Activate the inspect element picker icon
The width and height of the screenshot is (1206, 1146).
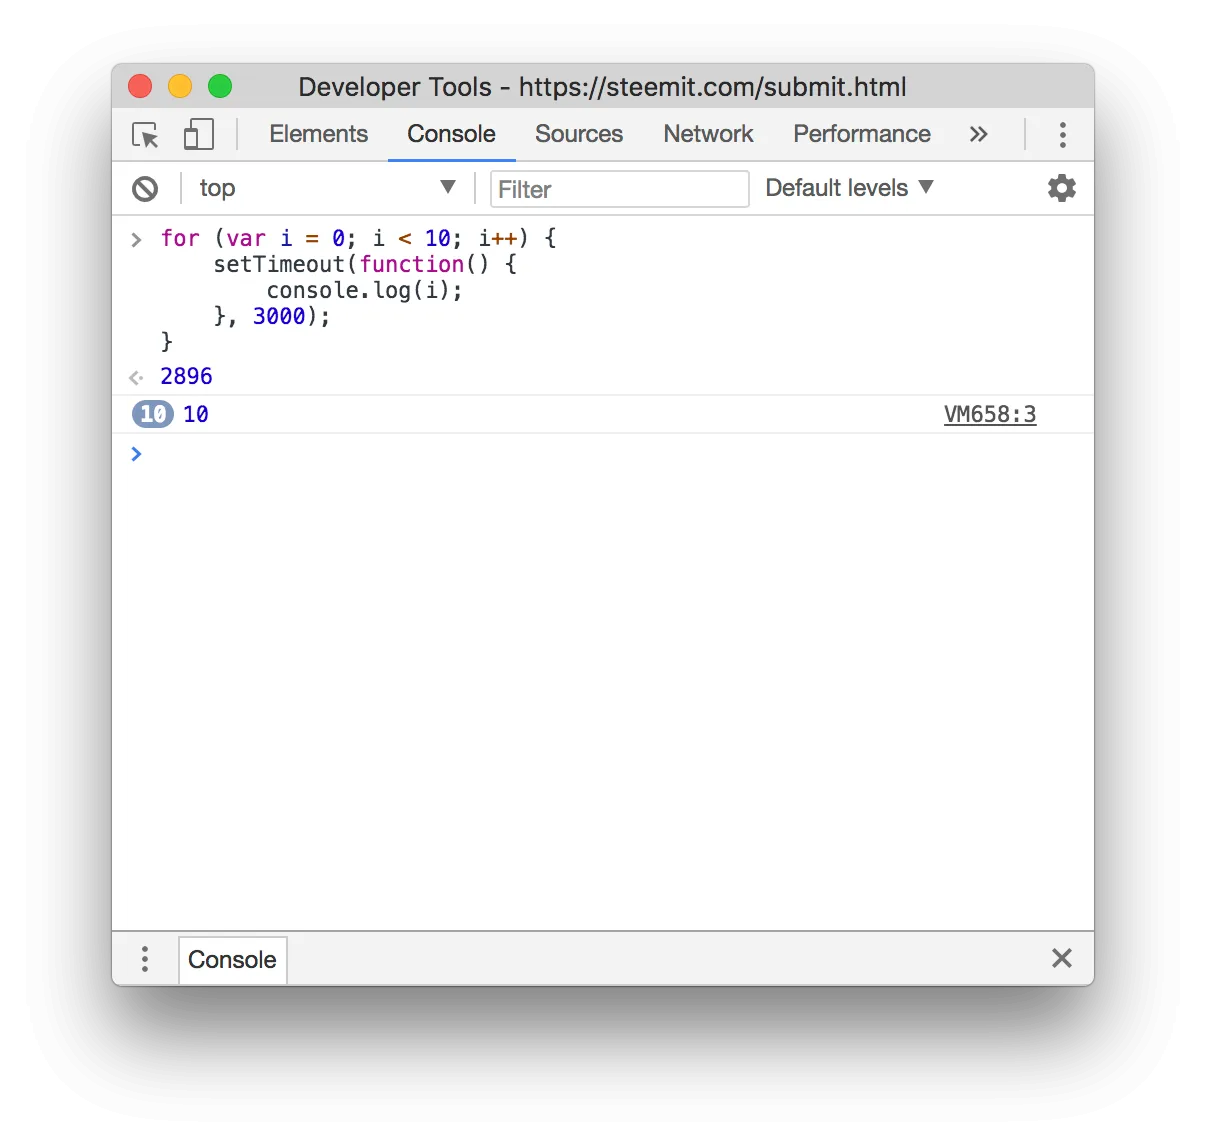click(146, 135)
